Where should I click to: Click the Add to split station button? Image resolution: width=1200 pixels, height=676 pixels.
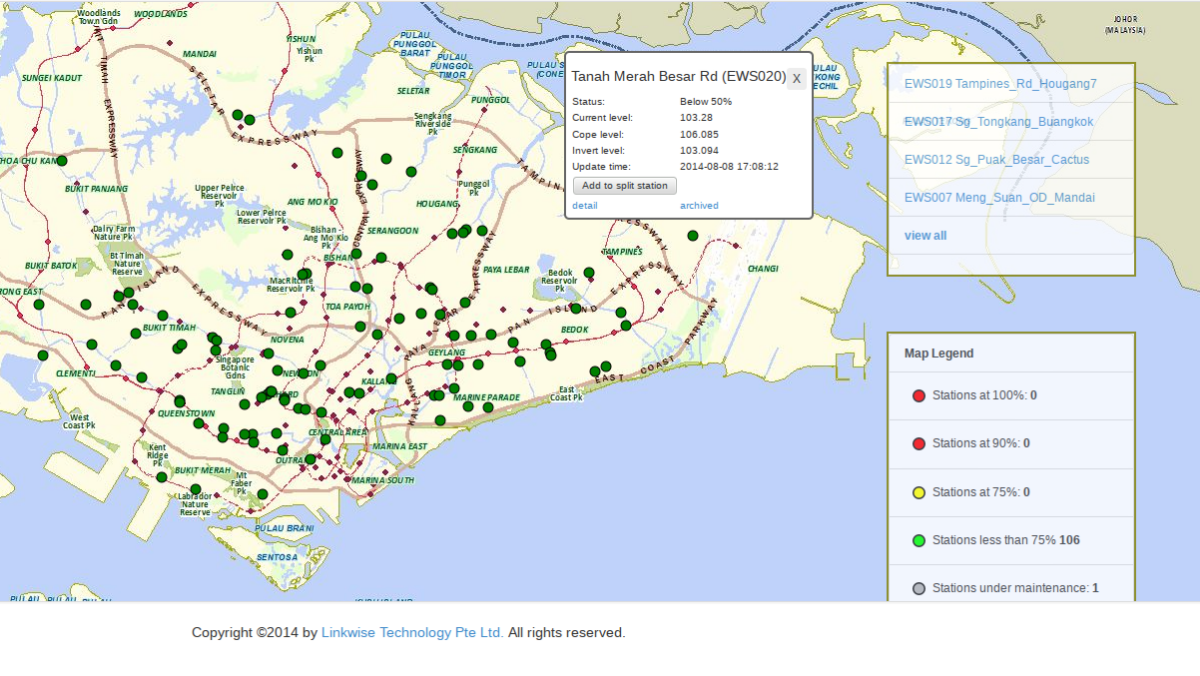click(625, 186)
